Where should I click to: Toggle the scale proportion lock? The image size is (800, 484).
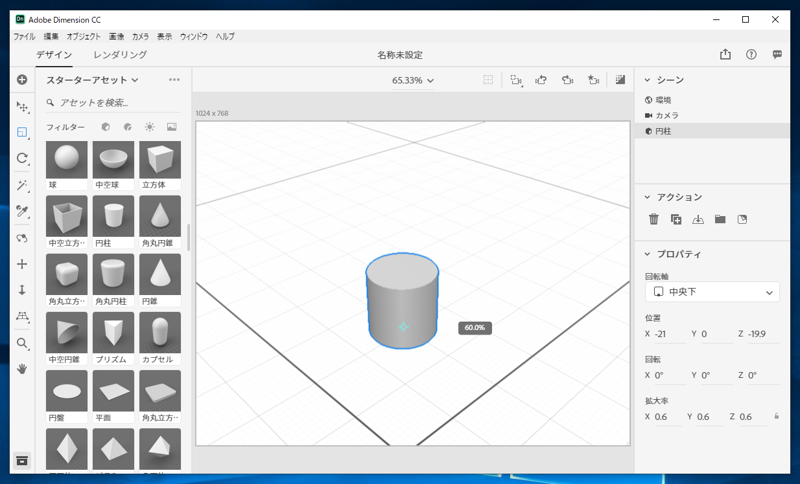point(777,416)
